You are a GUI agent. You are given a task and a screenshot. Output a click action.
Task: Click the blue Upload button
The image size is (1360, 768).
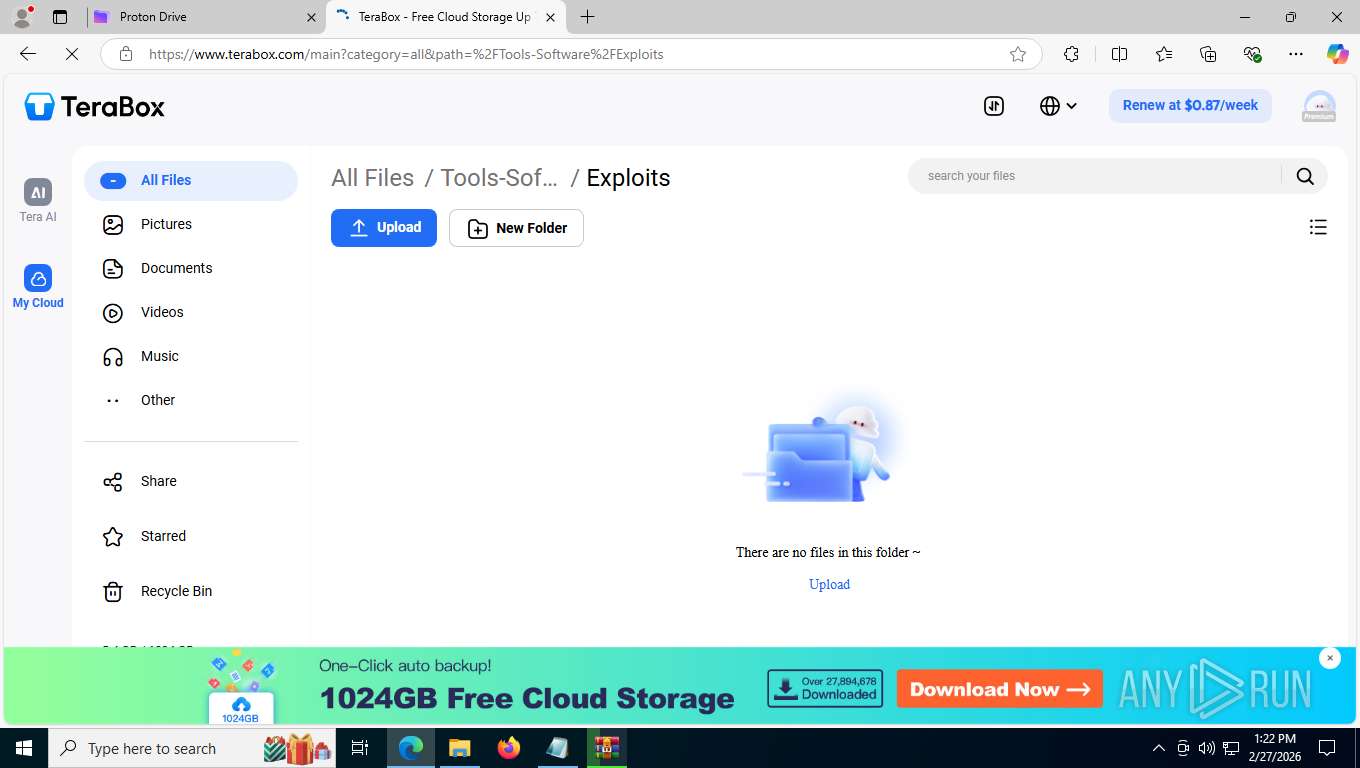pos(384,228)
